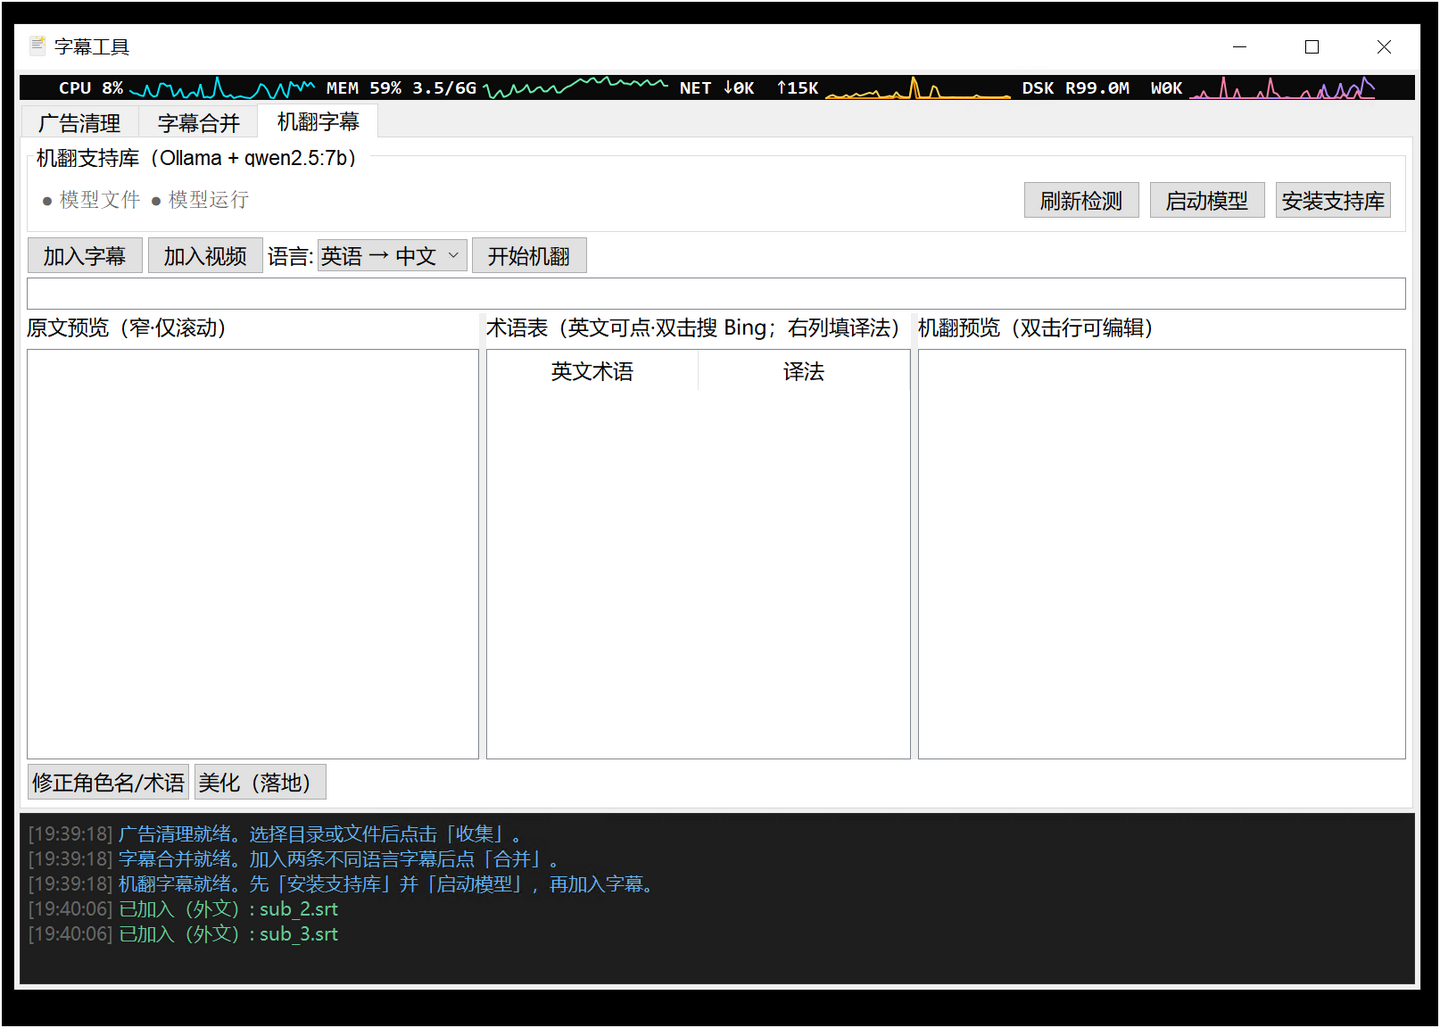The width and height of the screenshot is (1440, 1028).
Task: Click inside the 原文预览 text panel
Action: (x=253, y=554)
